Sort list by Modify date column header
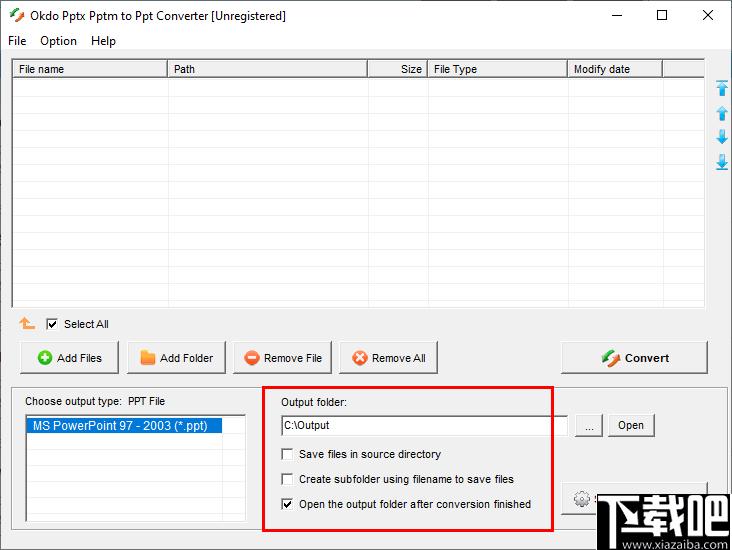732x550 pixels. 615,69
